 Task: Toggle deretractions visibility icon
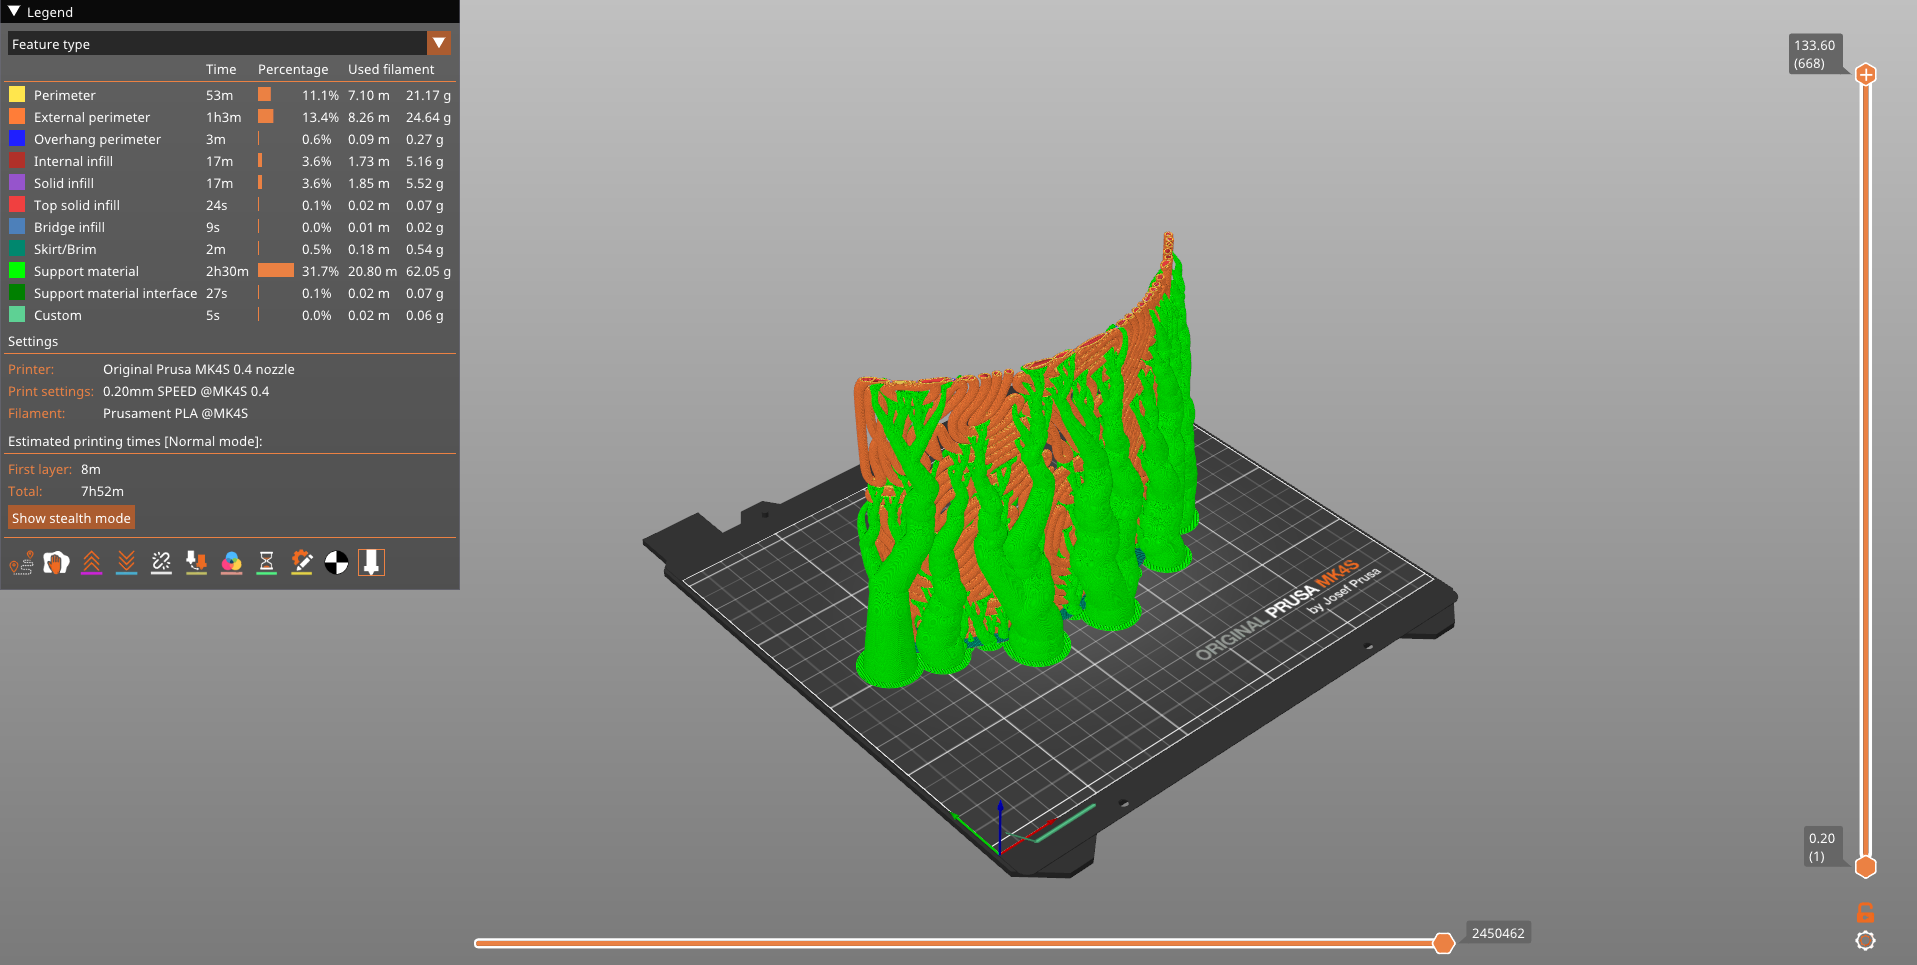(x=127, y=563)
